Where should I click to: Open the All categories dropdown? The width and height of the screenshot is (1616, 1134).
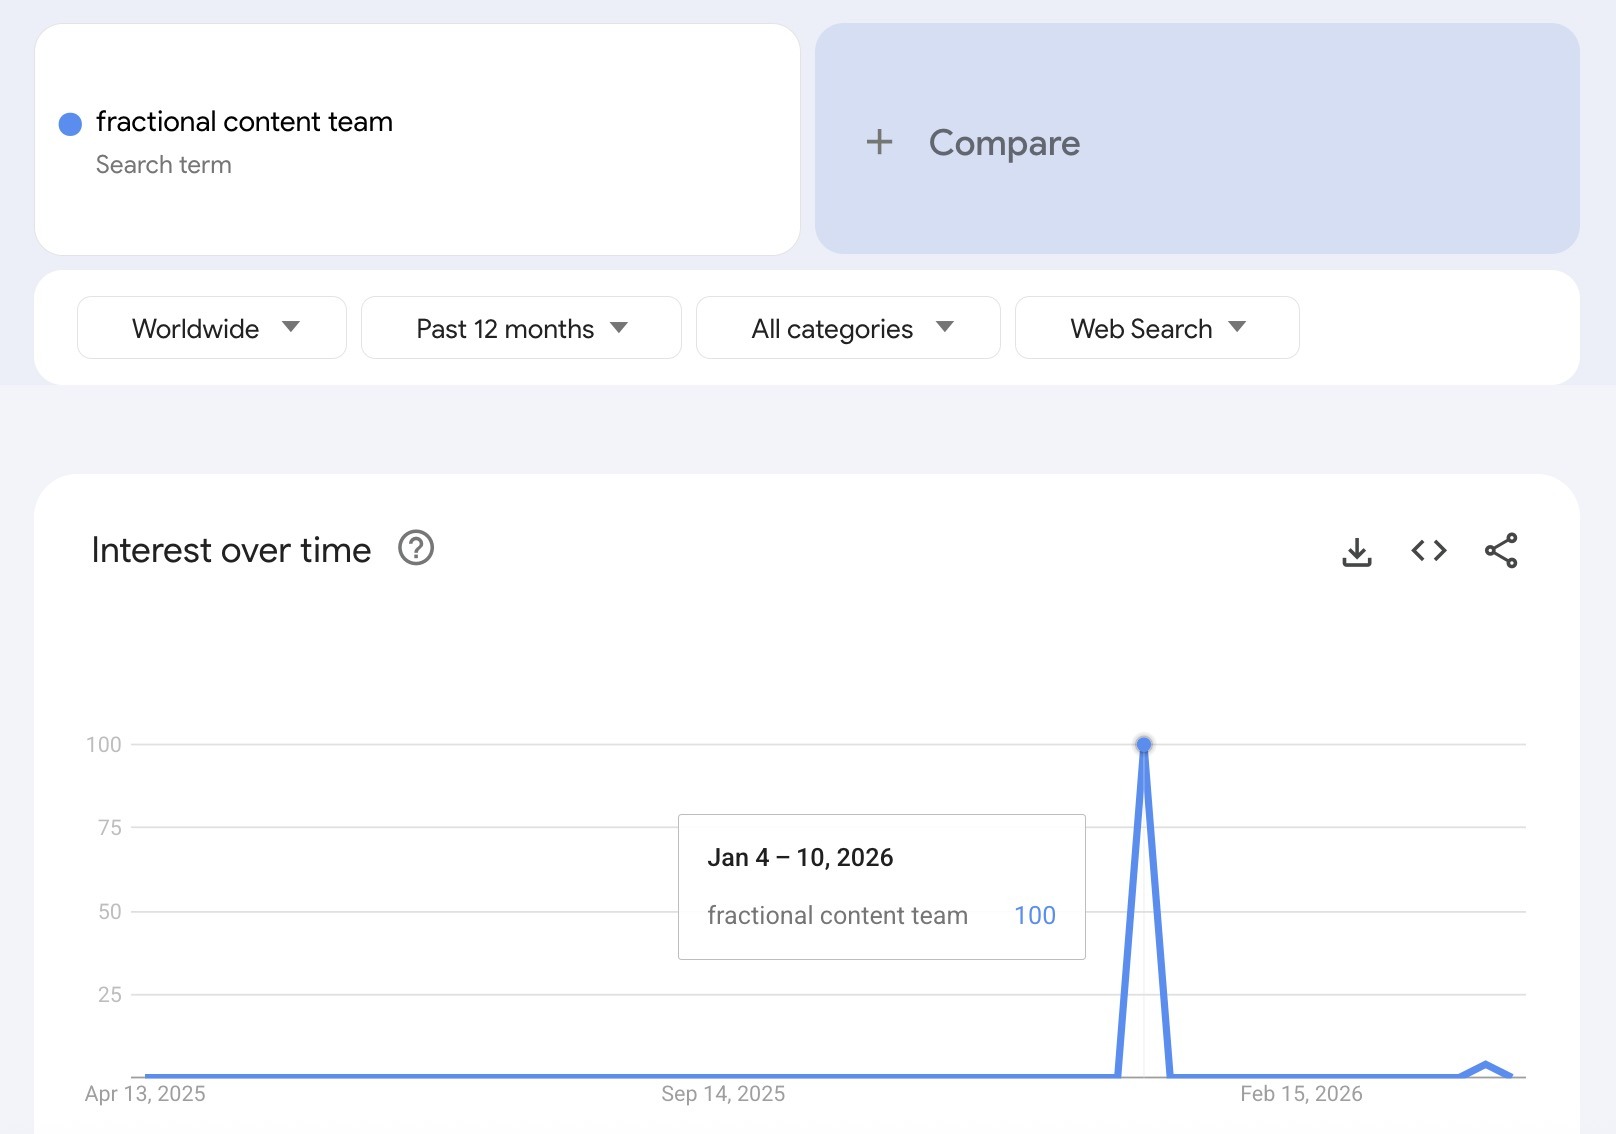pyautogui.click(x=847, y=327)
